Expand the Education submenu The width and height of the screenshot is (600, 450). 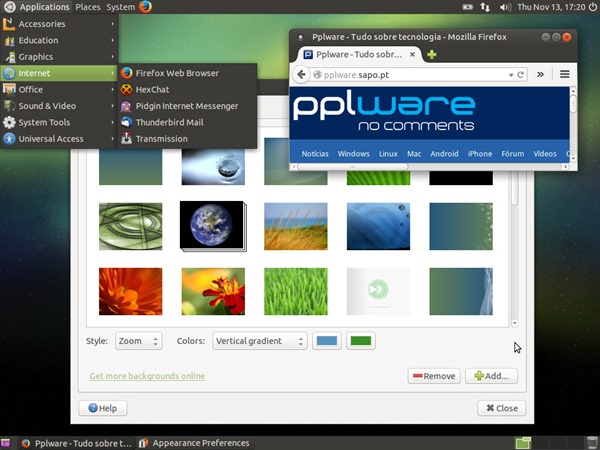coord(59,40)
